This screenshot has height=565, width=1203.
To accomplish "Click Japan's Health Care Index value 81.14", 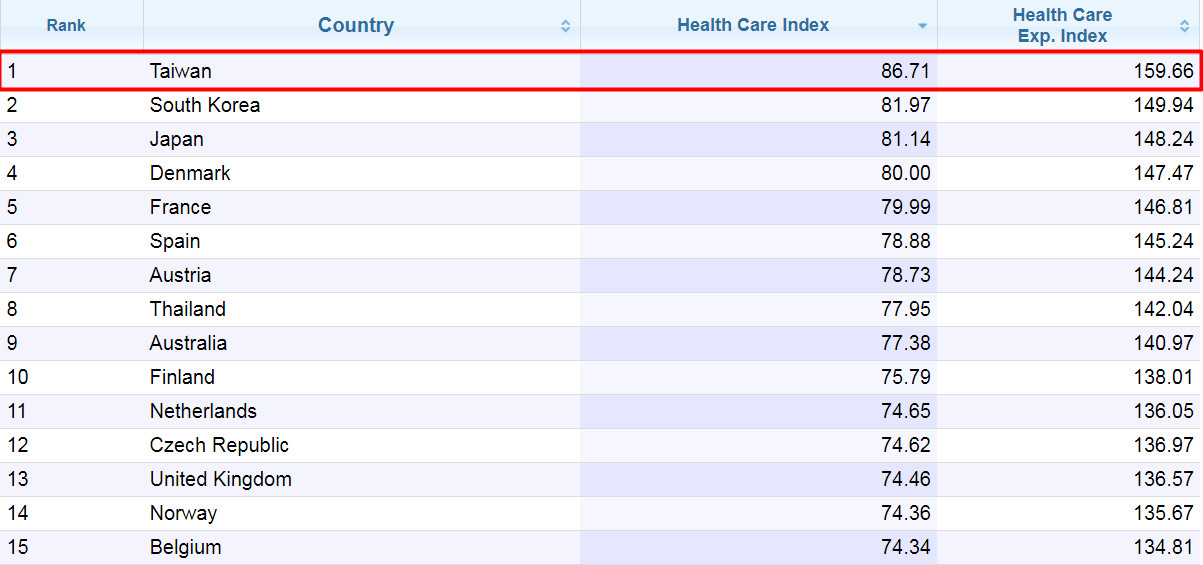I will pos(903,139).
